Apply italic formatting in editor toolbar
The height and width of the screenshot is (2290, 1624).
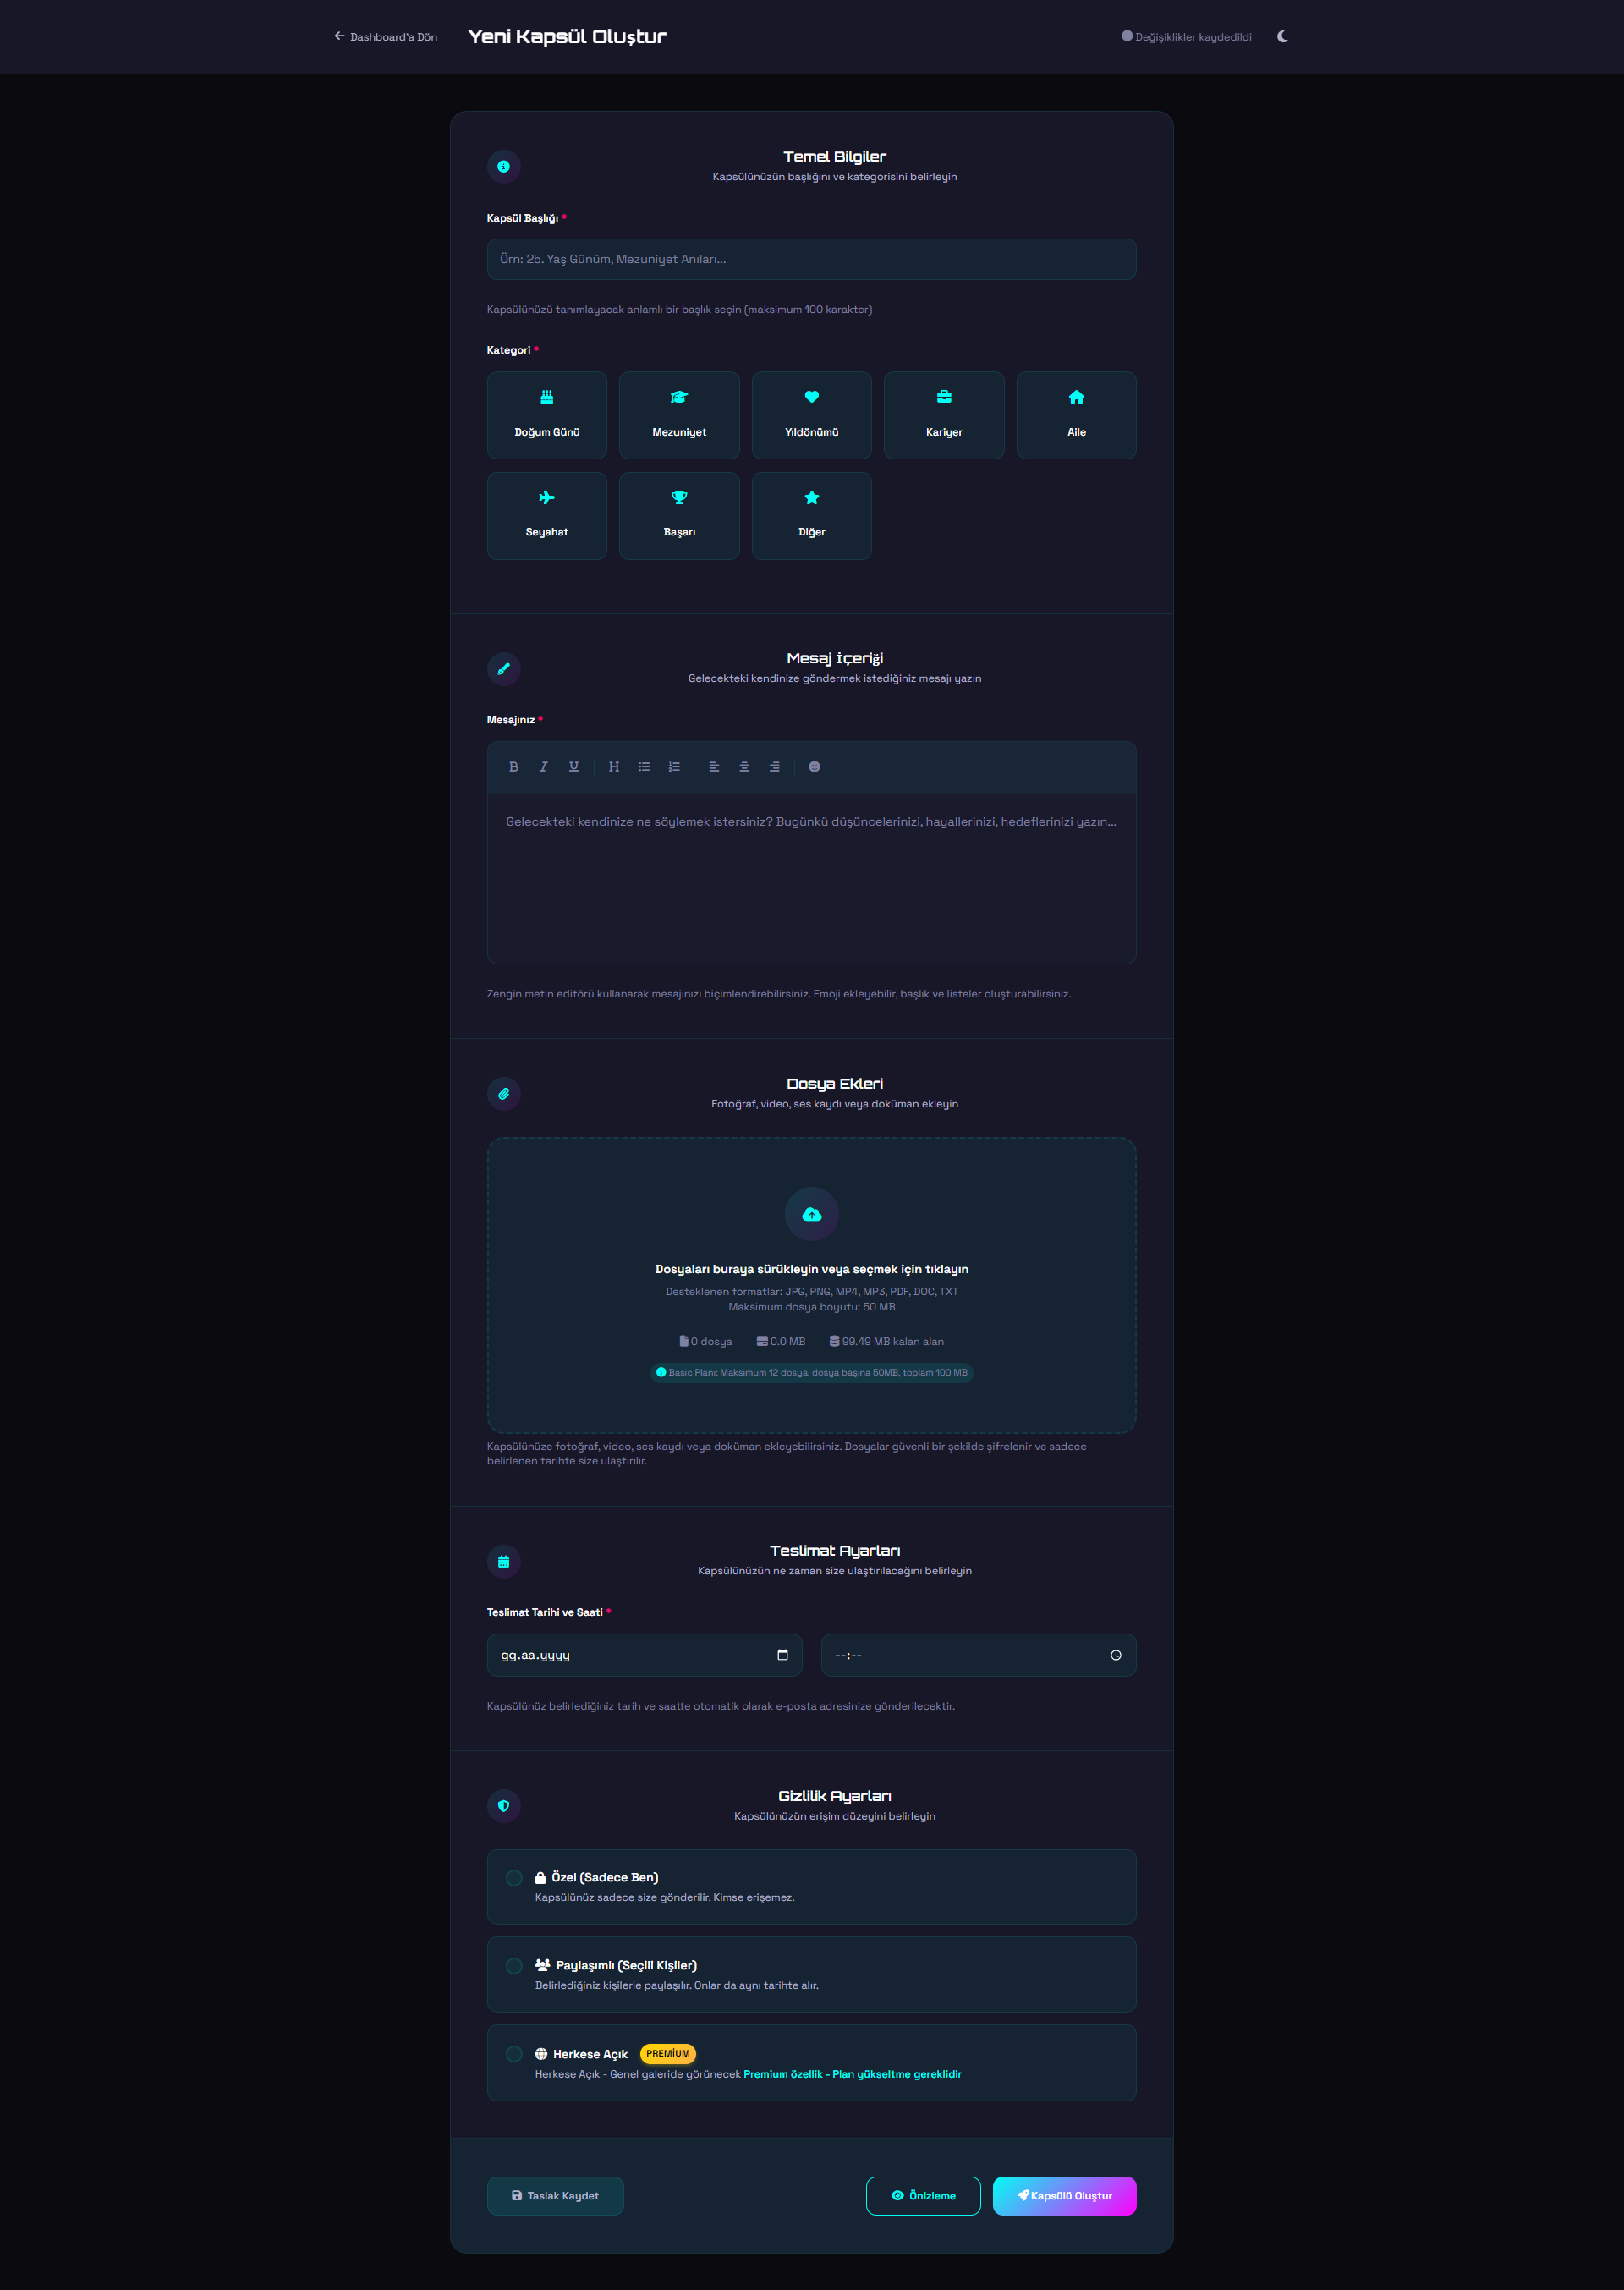click(543, 767)
